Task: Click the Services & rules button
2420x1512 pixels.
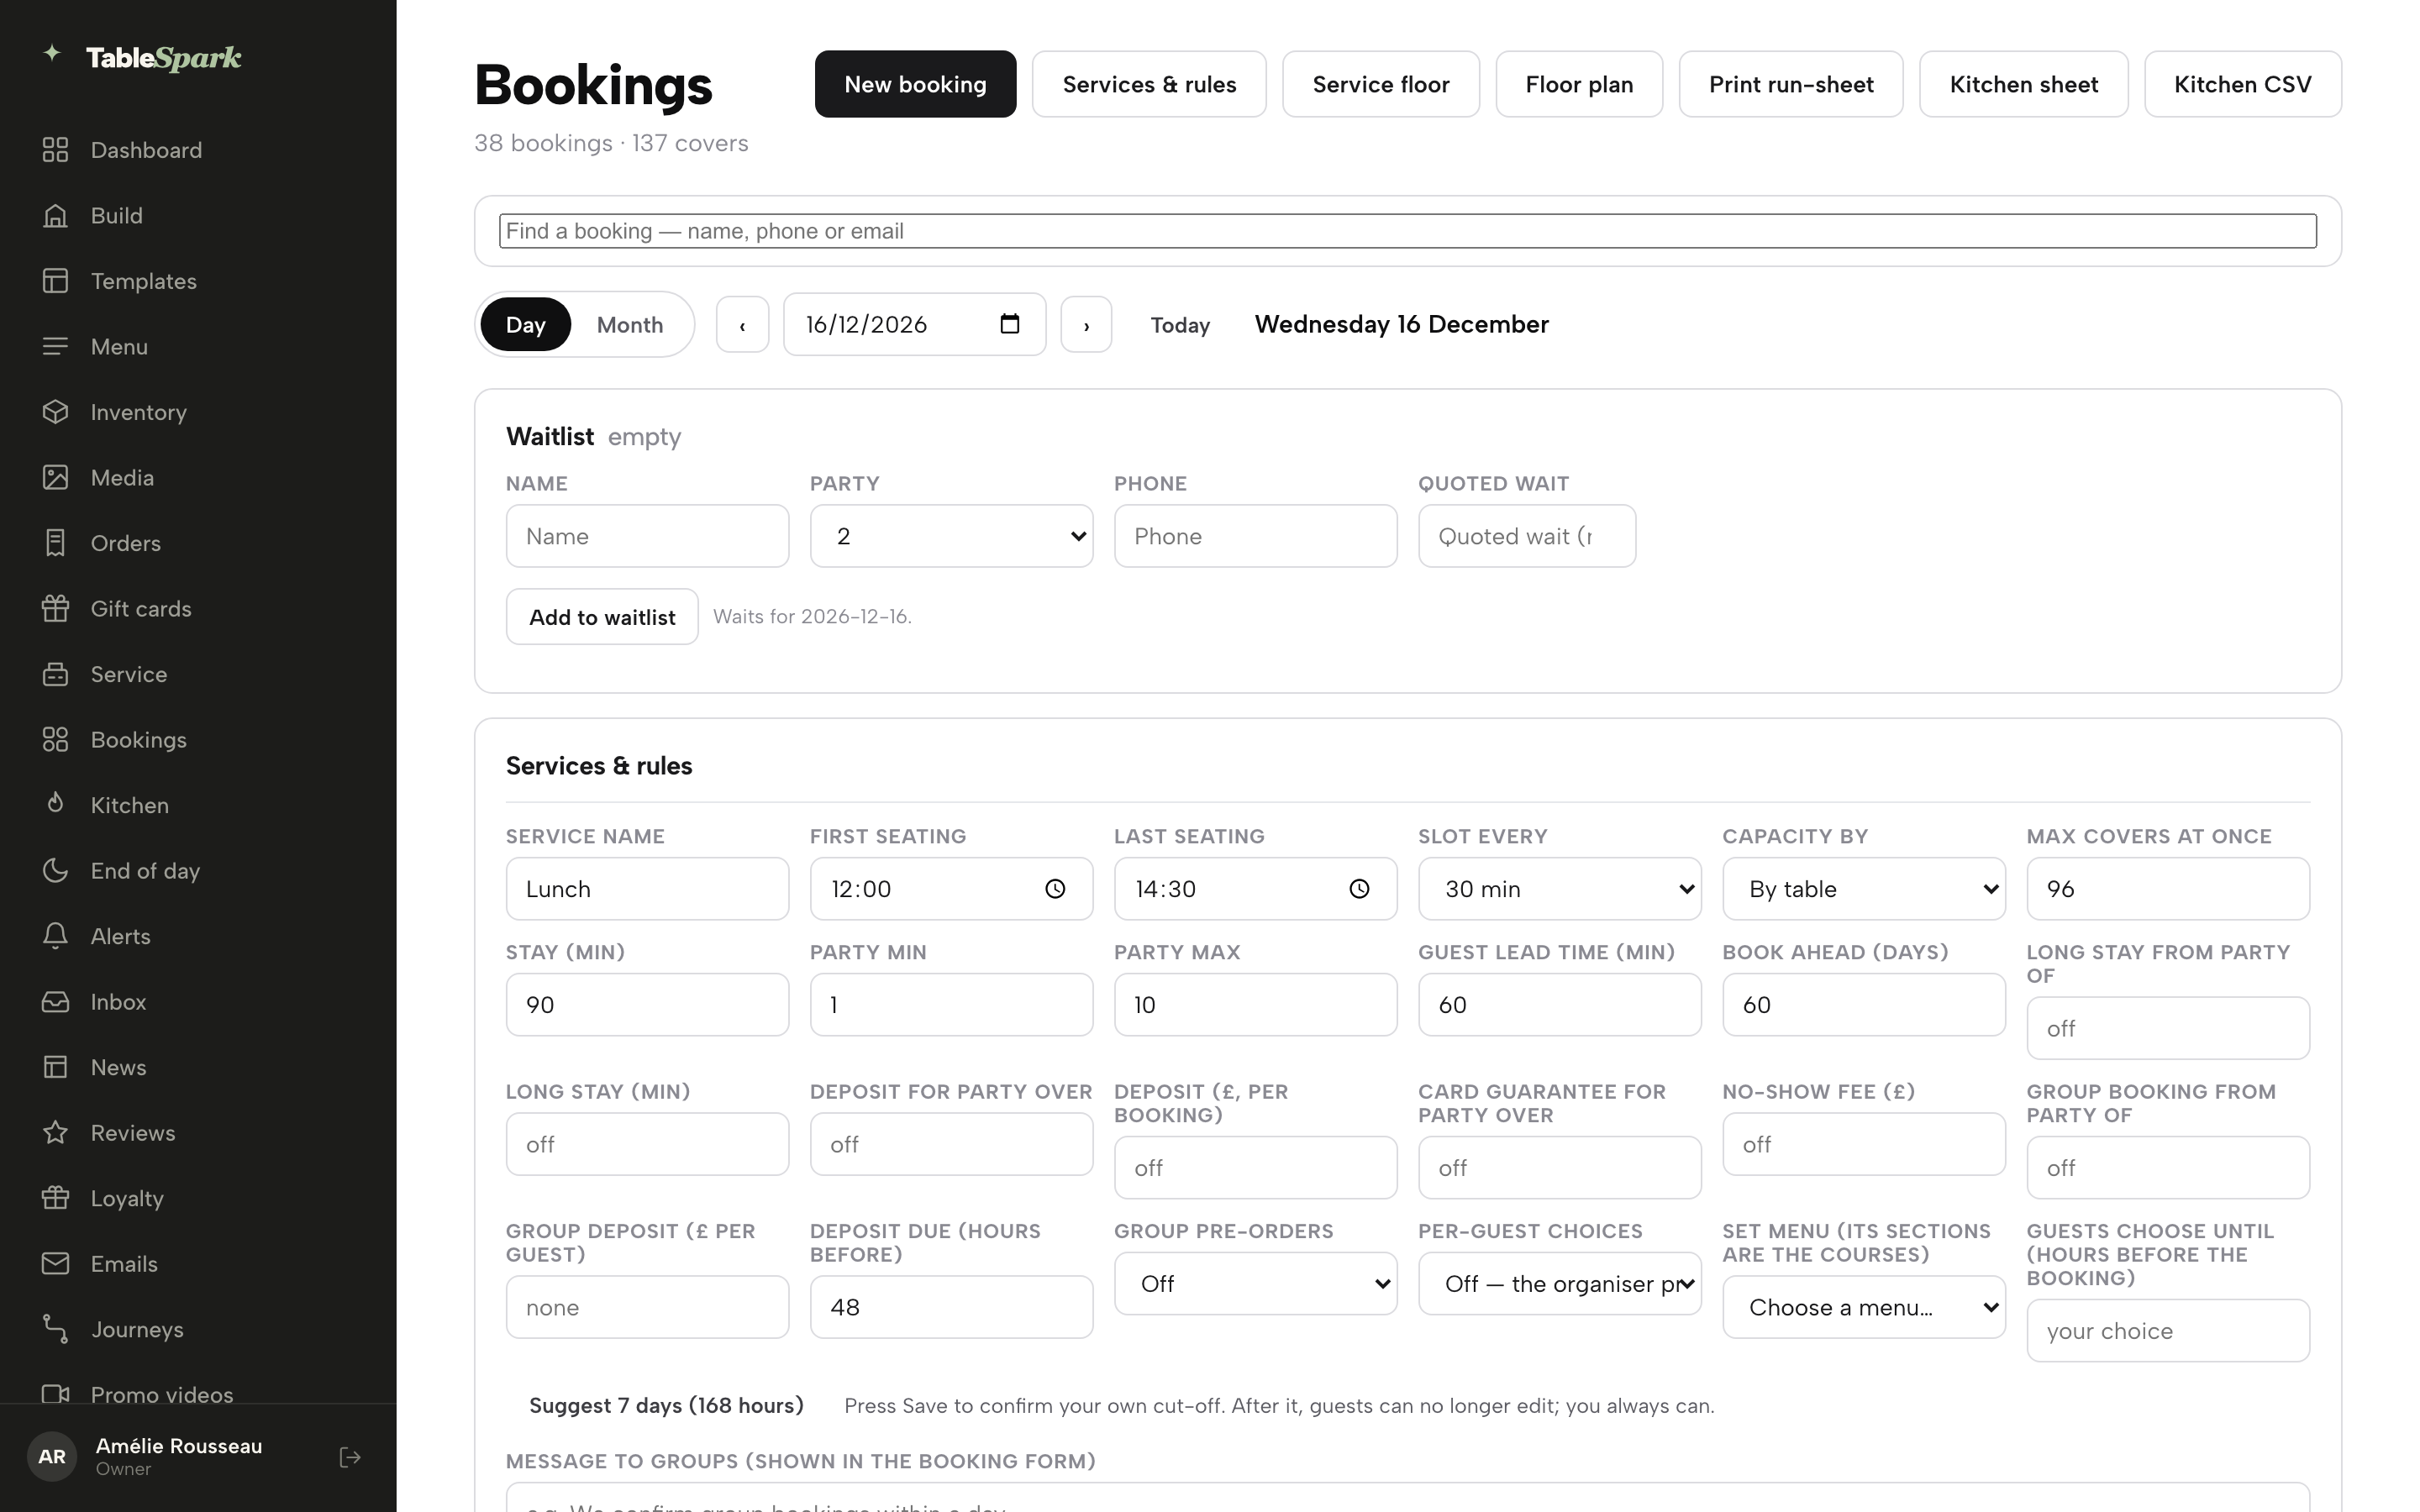Action: coord(1149,84)
